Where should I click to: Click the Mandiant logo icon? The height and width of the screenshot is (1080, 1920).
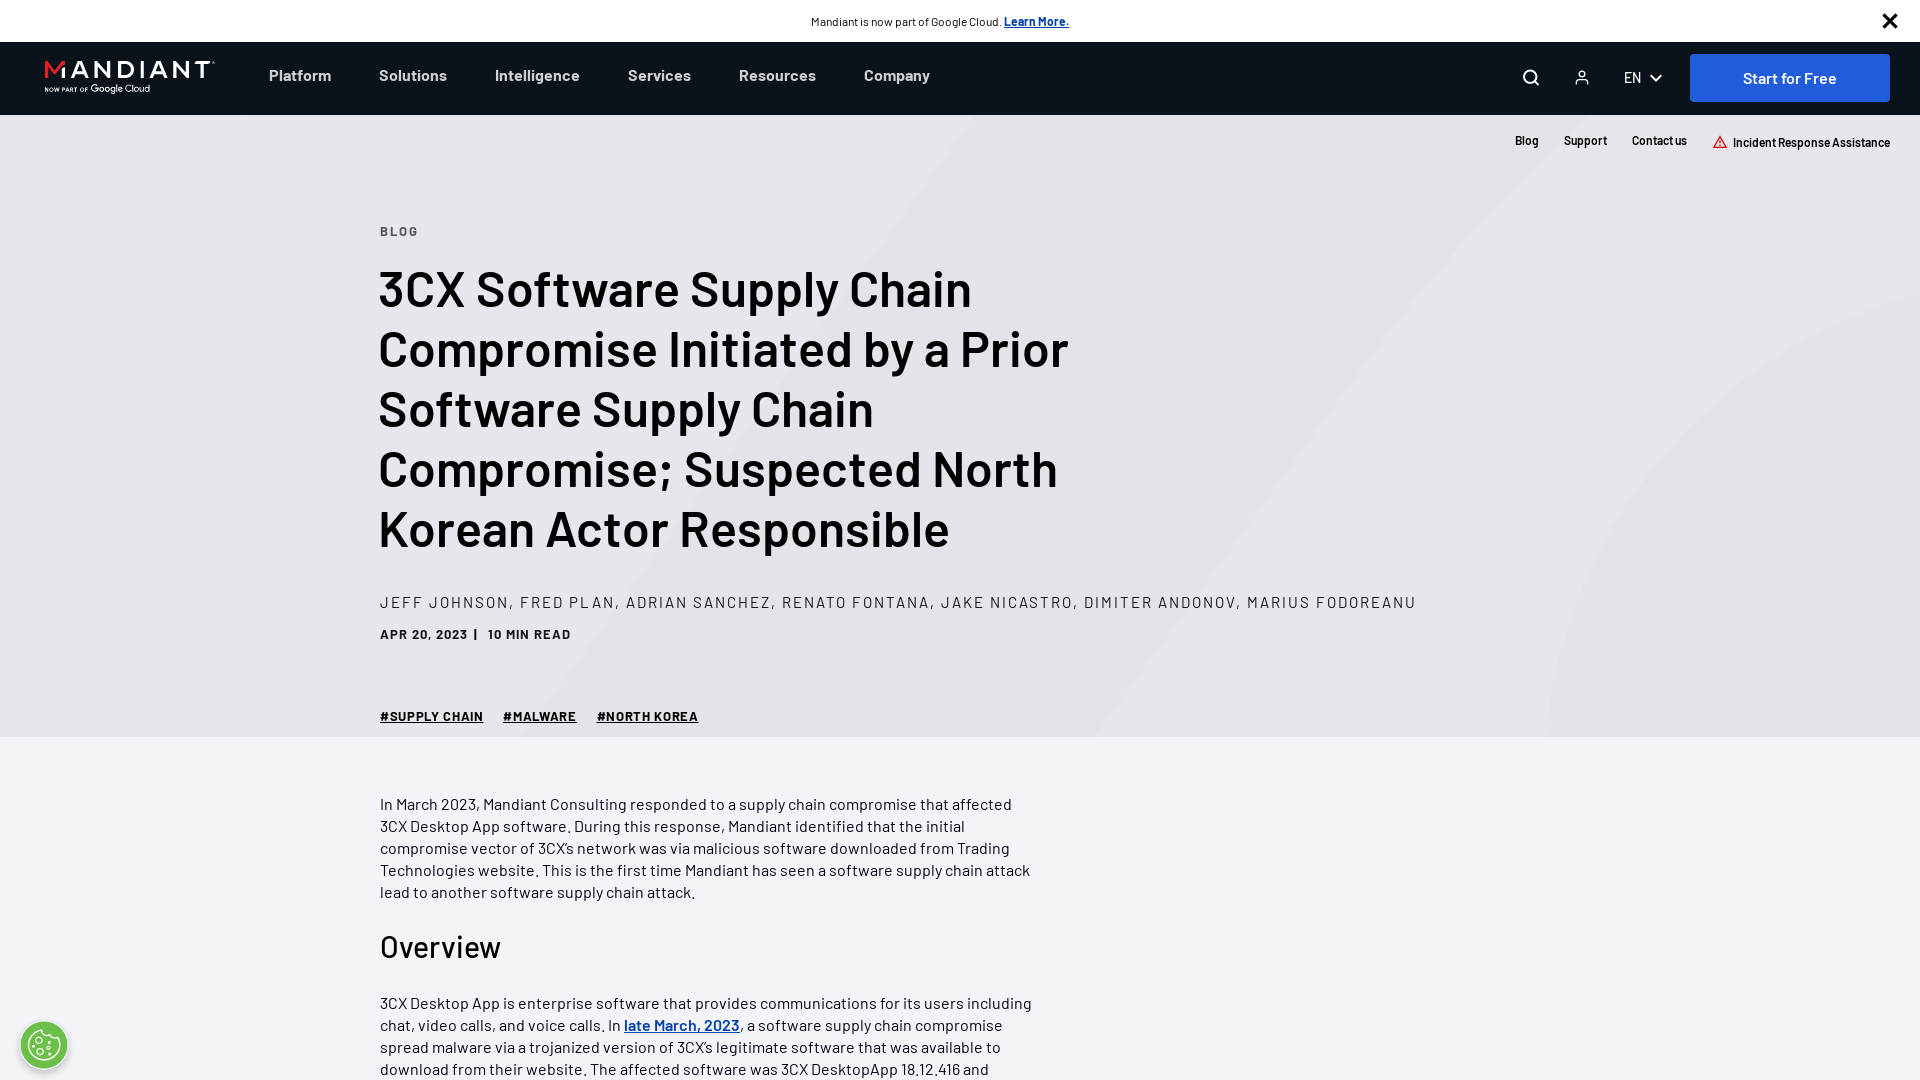coord(129,76)
